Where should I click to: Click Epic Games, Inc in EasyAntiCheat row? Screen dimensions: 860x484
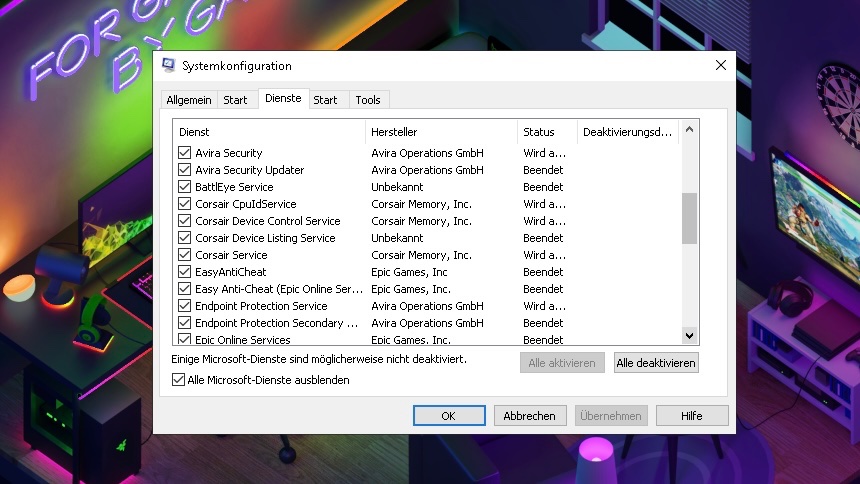(x=409, y=272)
